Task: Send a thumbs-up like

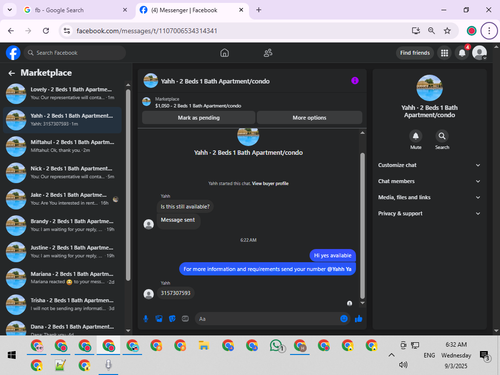Action: pyautogui.click(x=359, y=319)
